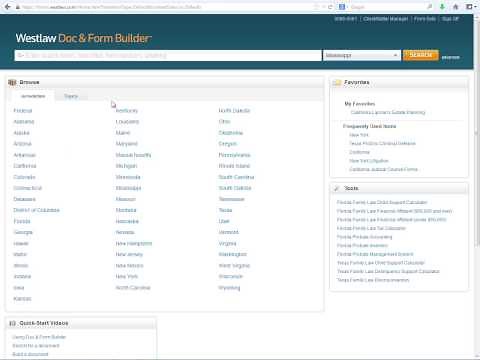Open Florida Family Law Child Support Calculator
480x360 pixels.
pyautogui.click(x=382, y=202)
